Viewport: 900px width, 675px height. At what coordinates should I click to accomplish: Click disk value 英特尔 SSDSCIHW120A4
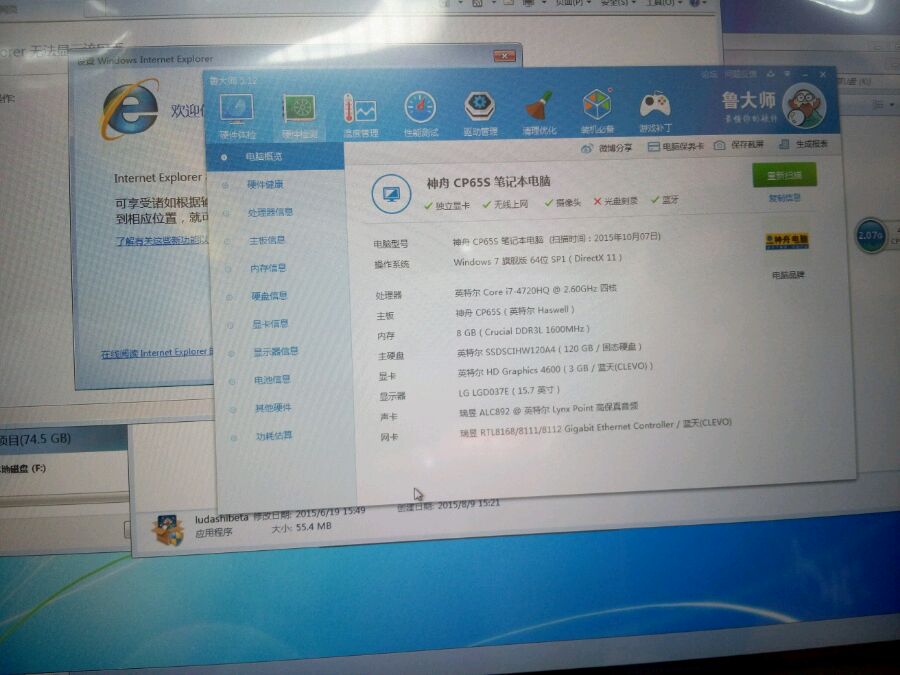[x=549, y=349]
